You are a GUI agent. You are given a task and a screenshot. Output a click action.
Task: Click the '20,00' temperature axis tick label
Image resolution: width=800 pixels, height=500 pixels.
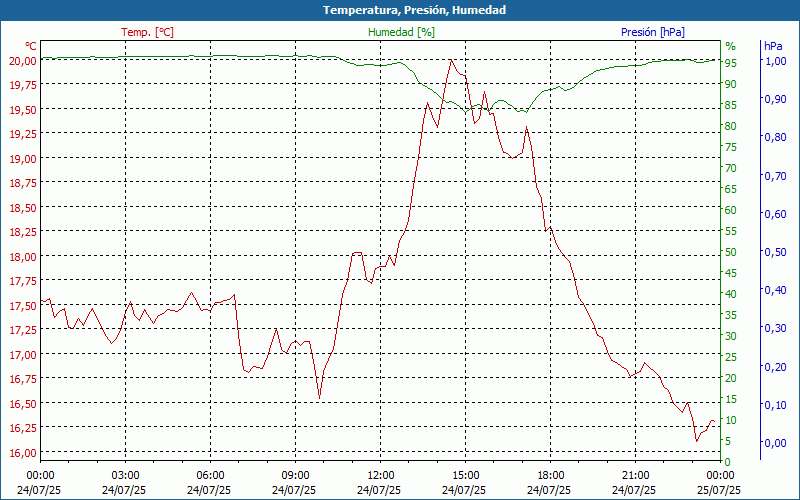coord(23,60)
